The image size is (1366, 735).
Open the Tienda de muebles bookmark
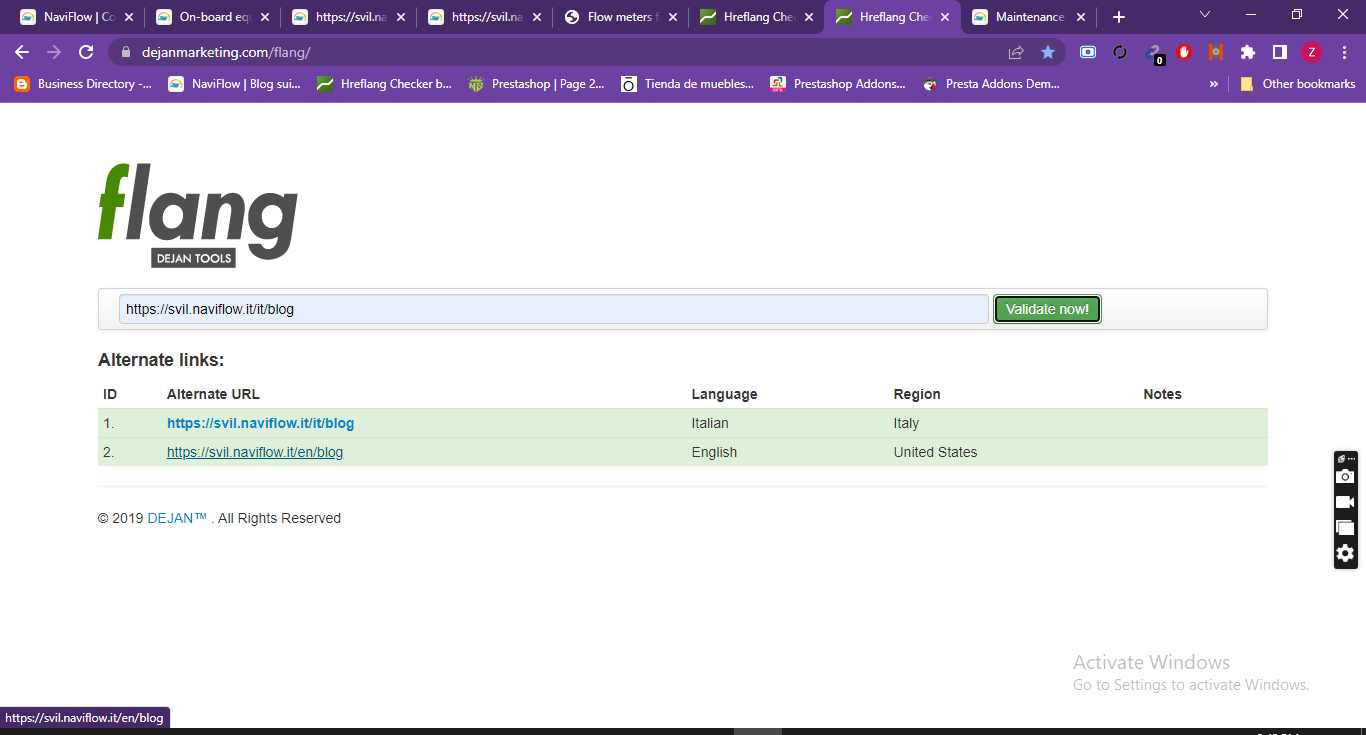point(688,84)
